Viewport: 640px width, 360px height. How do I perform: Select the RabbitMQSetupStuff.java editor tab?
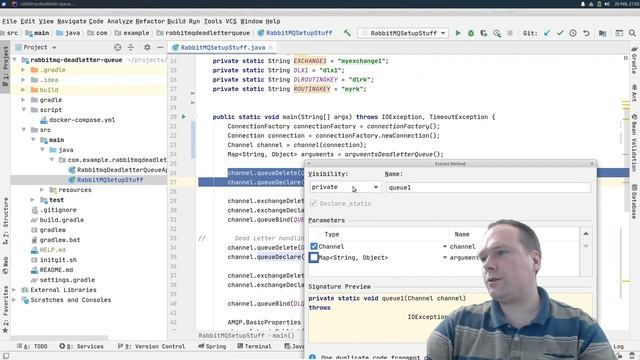(x=222, y=47)
